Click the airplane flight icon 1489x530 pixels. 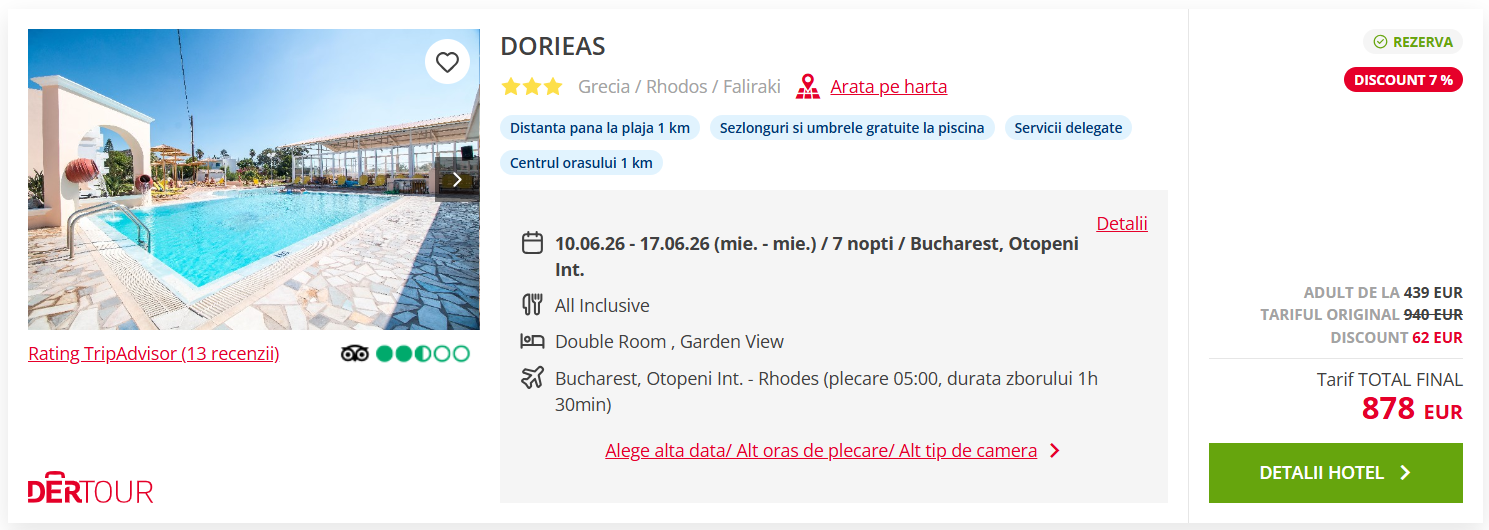532,378
